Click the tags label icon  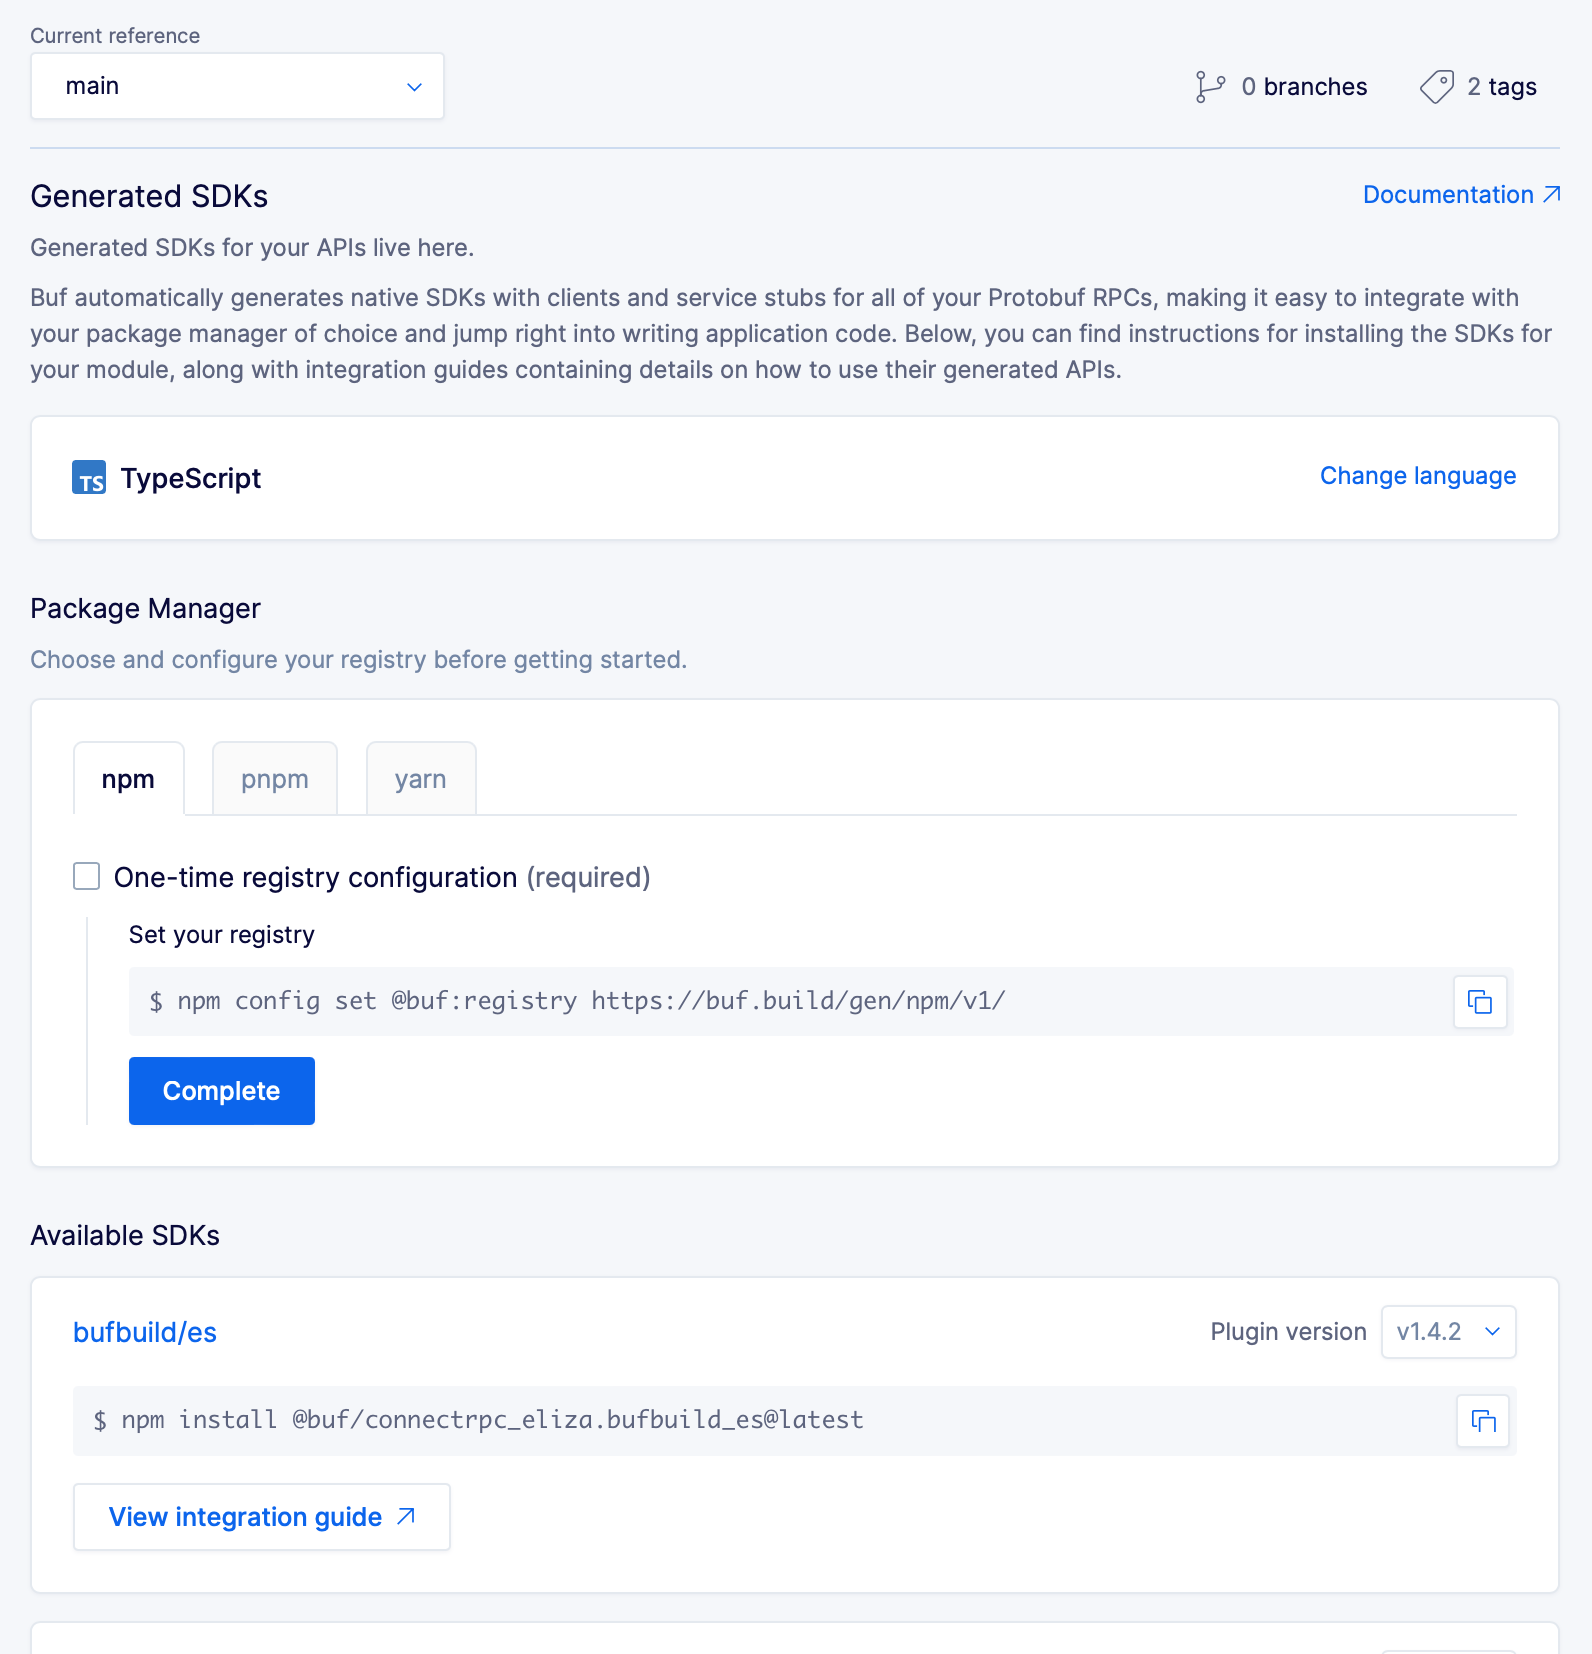pyautogui.click(x=1437, y=87)
